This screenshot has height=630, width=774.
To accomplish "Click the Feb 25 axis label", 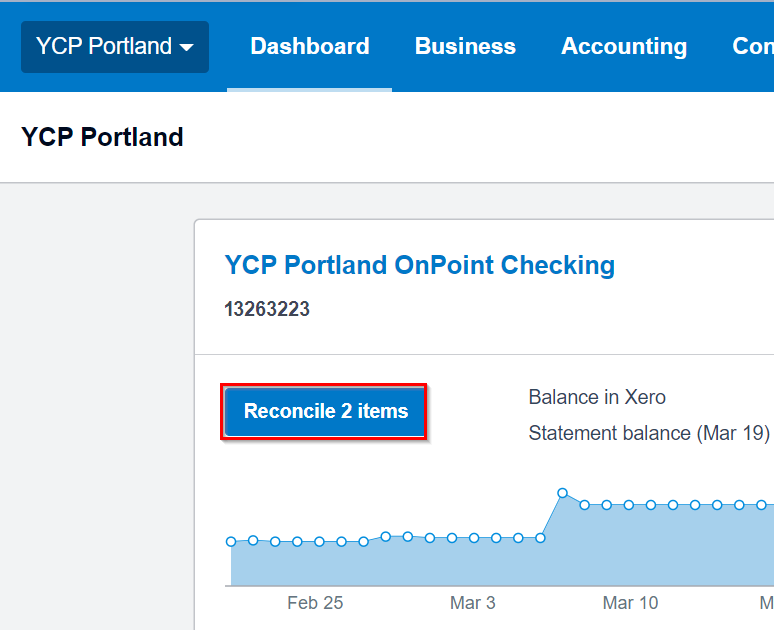I will click(x=315, y=603).
